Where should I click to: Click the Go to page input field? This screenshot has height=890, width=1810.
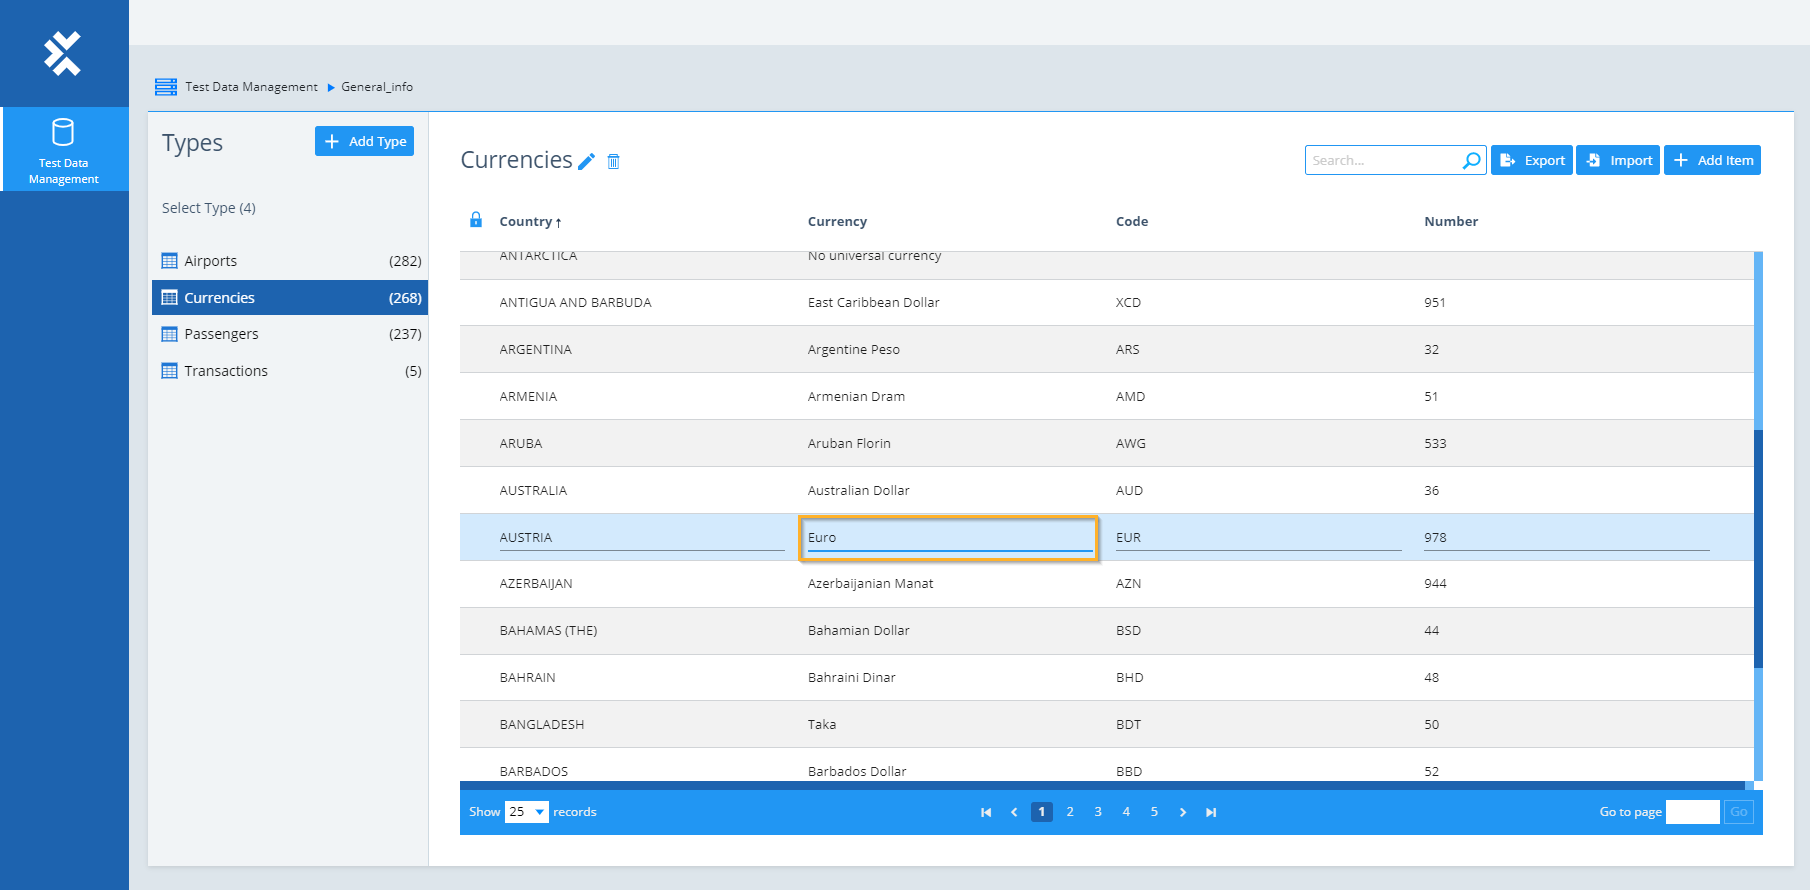click(x=1692, y=812)
